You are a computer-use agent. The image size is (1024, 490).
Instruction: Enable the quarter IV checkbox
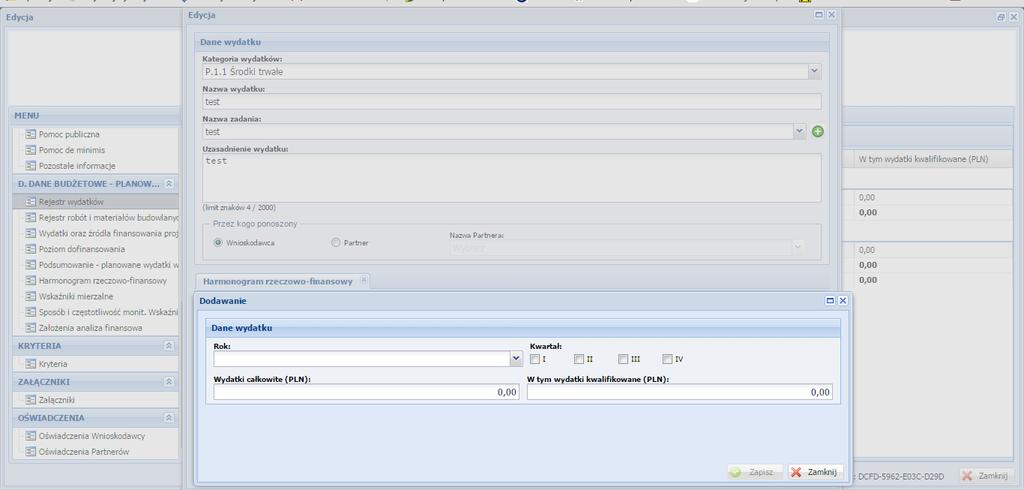[x=667, y=359]
